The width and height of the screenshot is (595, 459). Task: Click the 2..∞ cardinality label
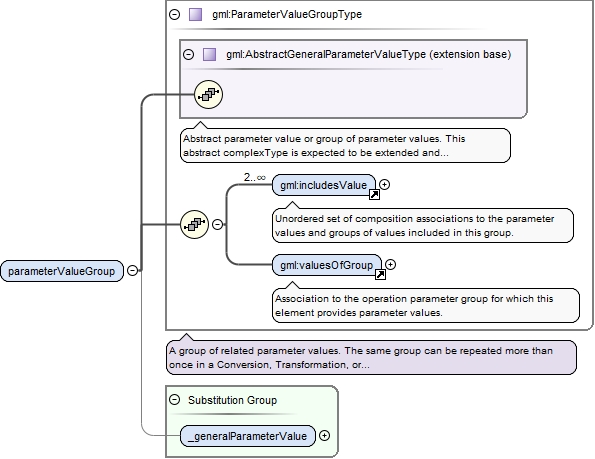point(255,177)
